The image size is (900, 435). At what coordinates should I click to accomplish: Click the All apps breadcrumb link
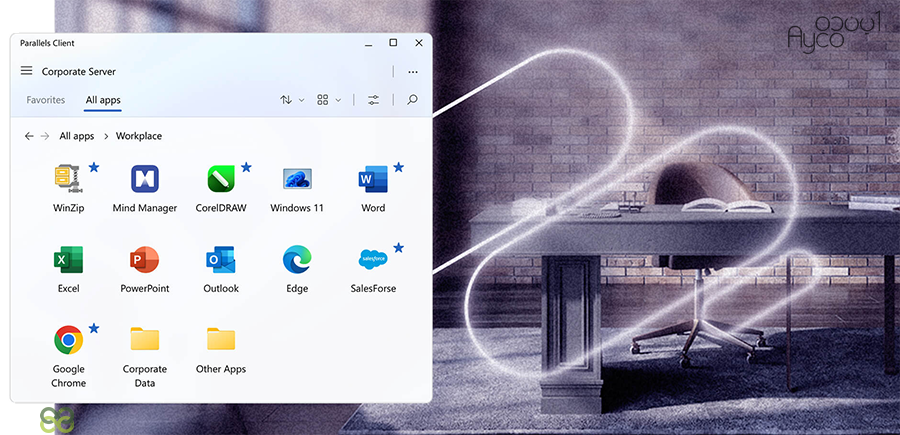tap(77, 136)
